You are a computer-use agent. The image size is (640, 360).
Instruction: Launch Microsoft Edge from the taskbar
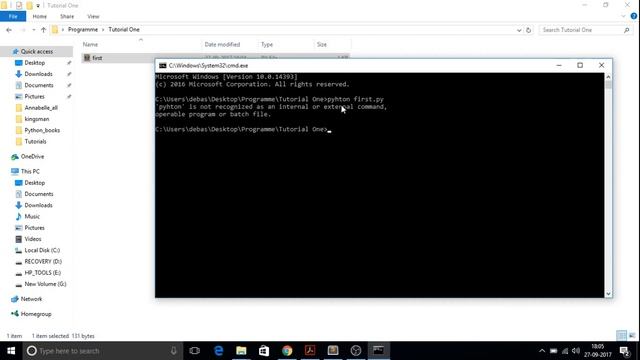218,351
